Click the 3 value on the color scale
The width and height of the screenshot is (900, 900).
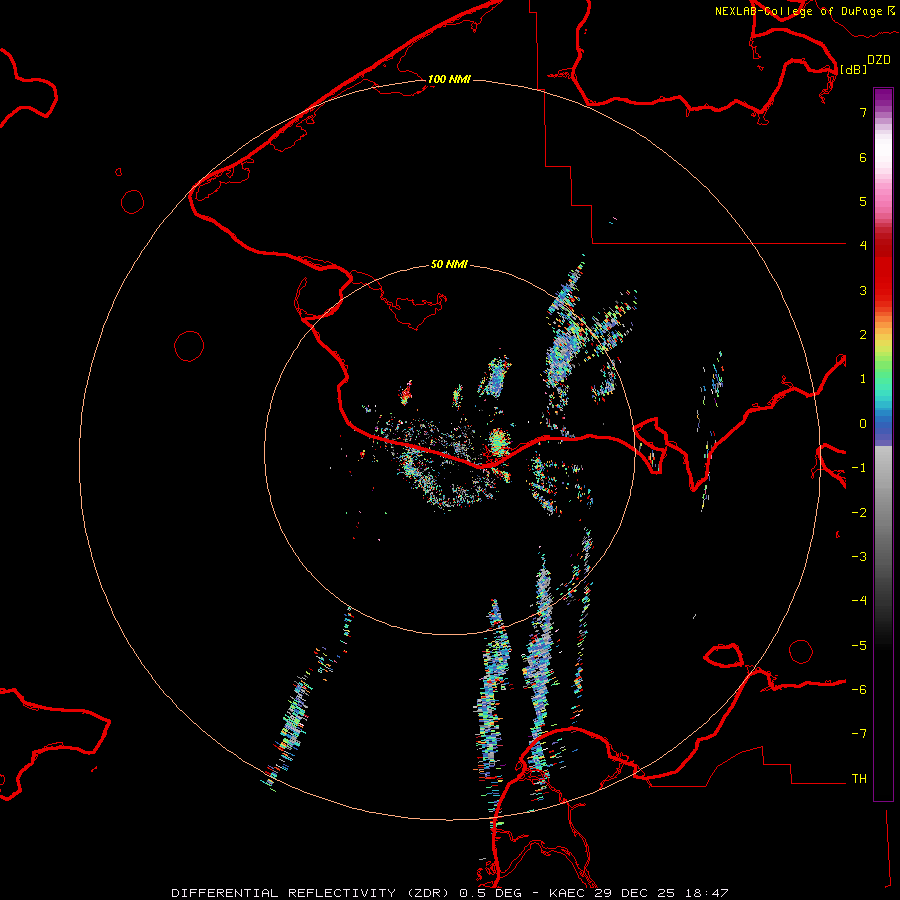point(863,290)
